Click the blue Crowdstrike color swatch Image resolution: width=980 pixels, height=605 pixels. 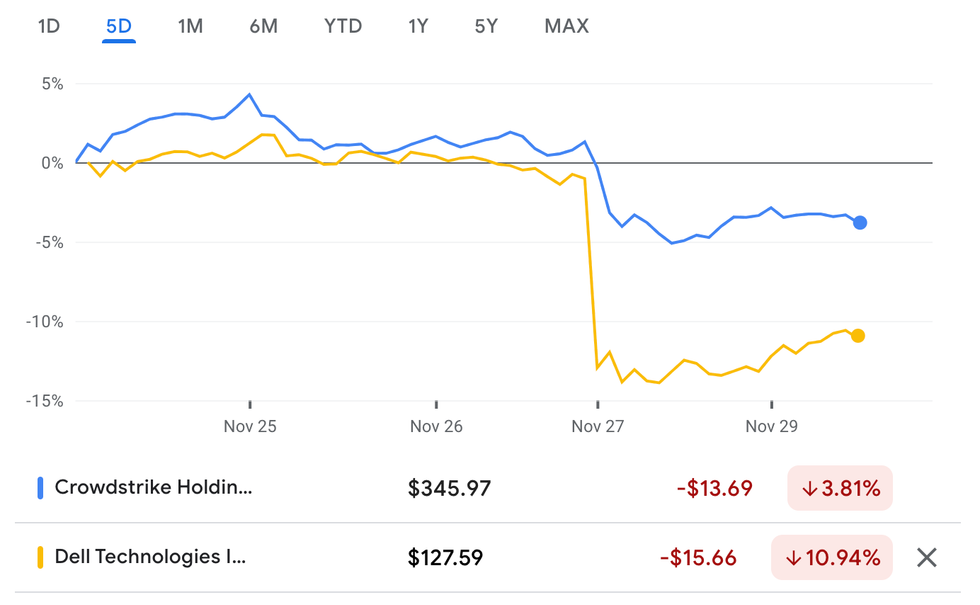coord(40,488)
